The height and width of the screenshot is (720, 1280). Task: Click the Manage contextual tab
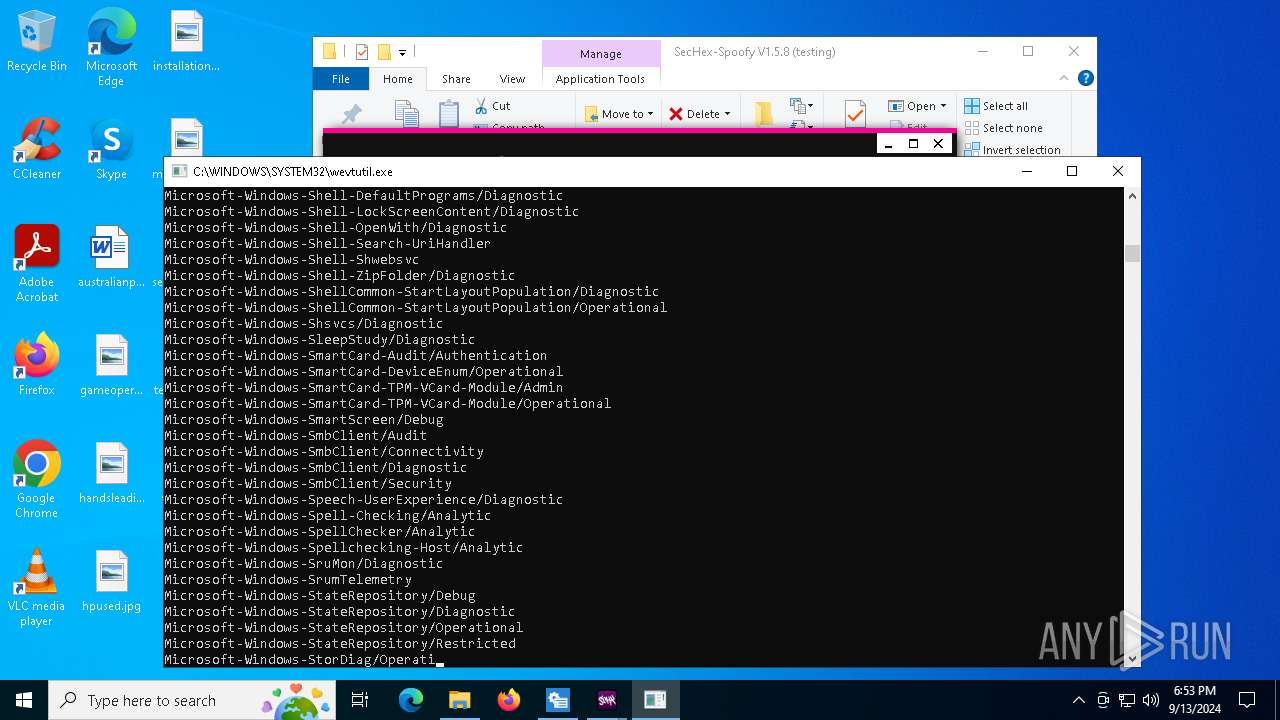[x=600, y=54]
